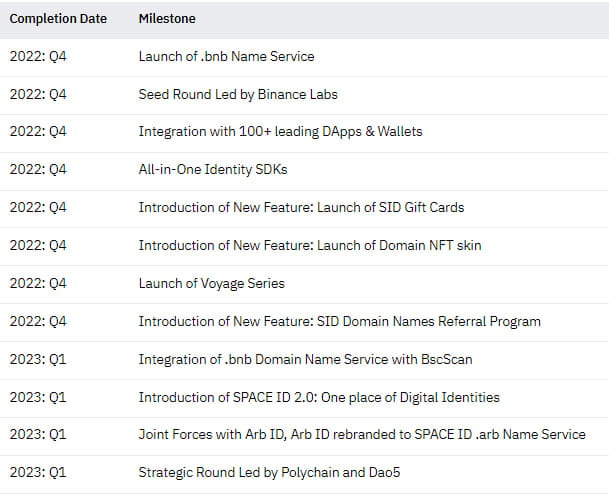Click SID Domain Names Referral Program milestone
Image resolution: width=609 pixels, height=495 pixels.
[339, 321]
